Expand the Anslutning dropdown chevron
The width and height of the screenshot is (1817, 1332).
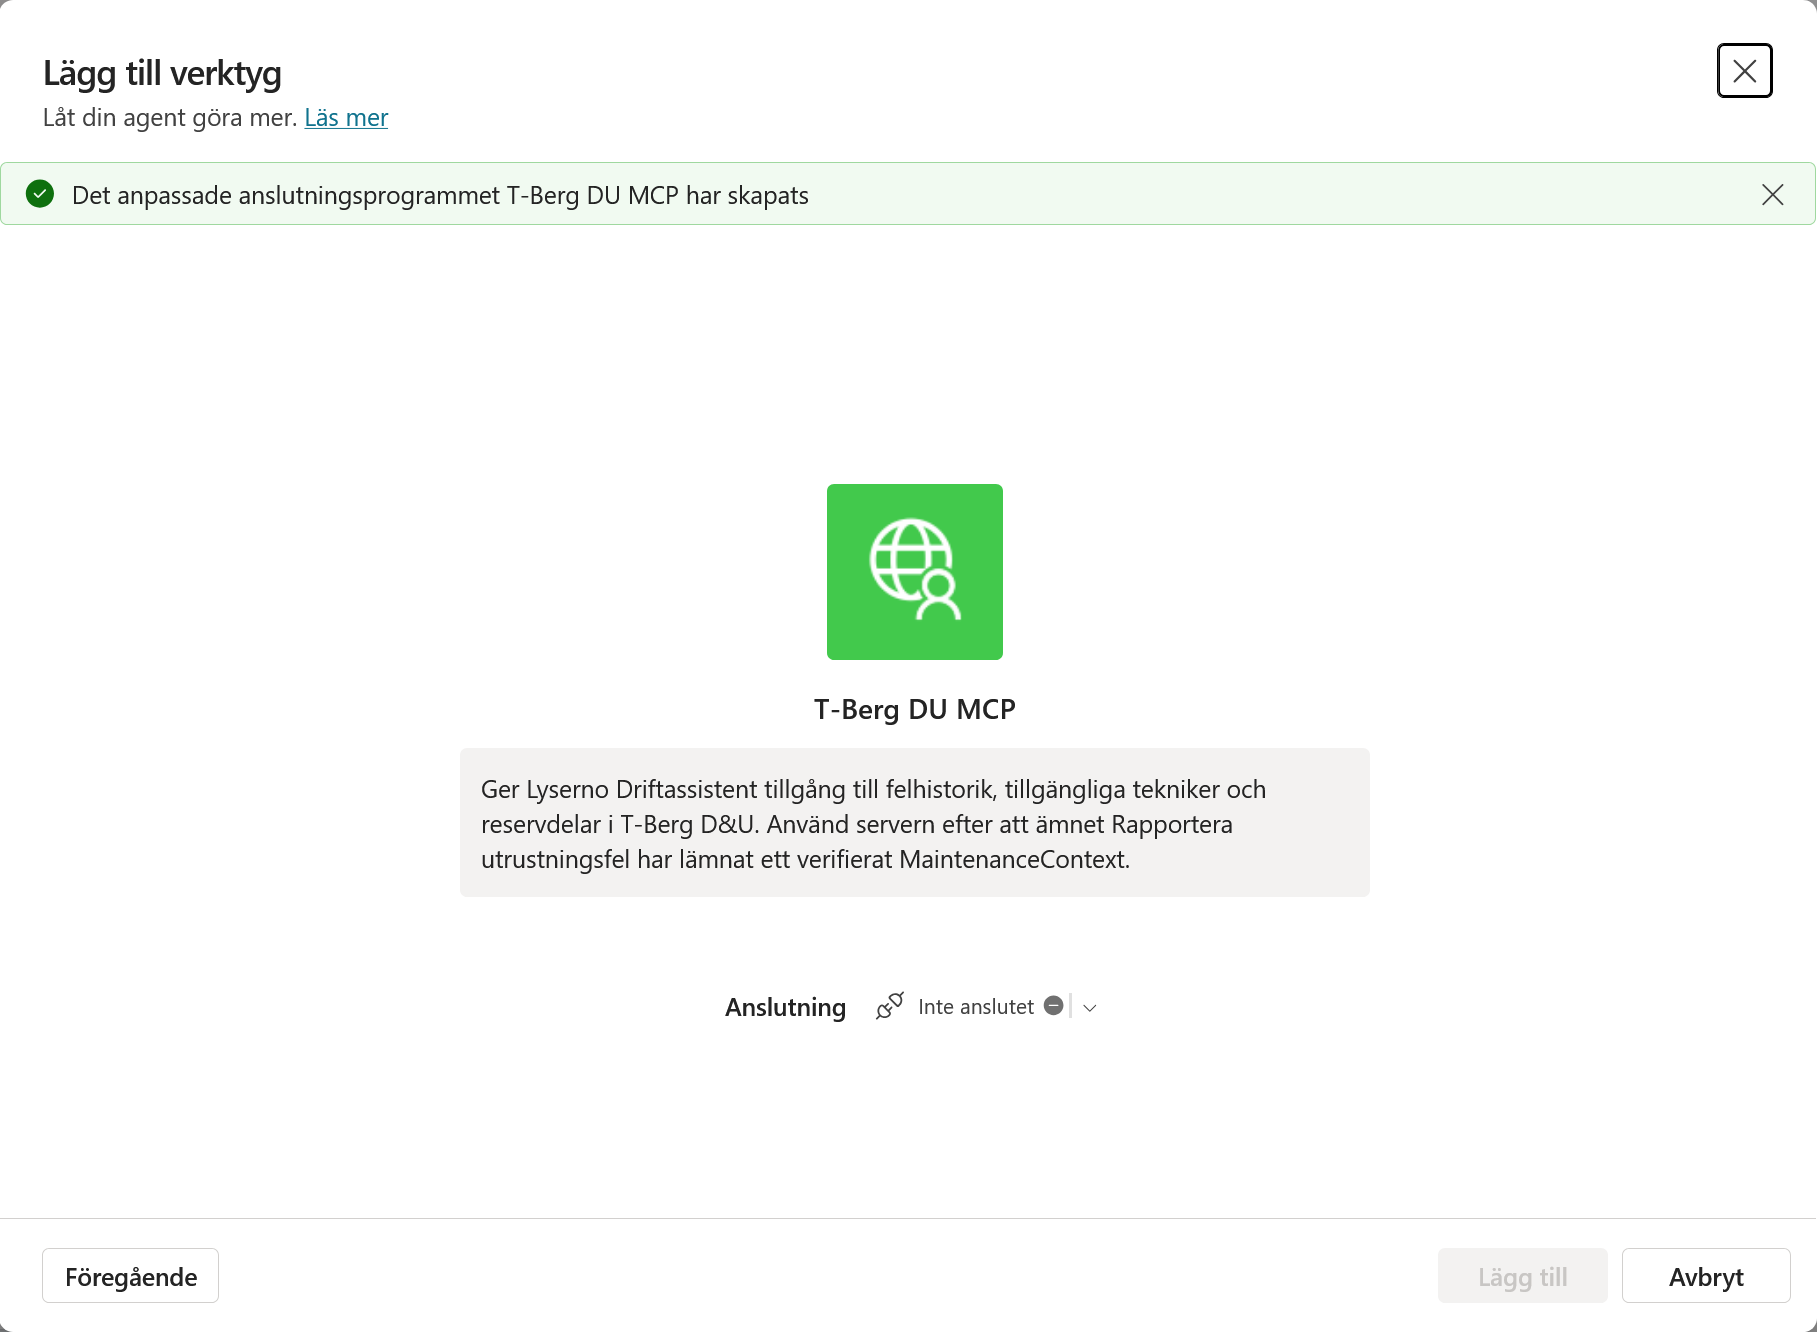click(1090, 1008)
